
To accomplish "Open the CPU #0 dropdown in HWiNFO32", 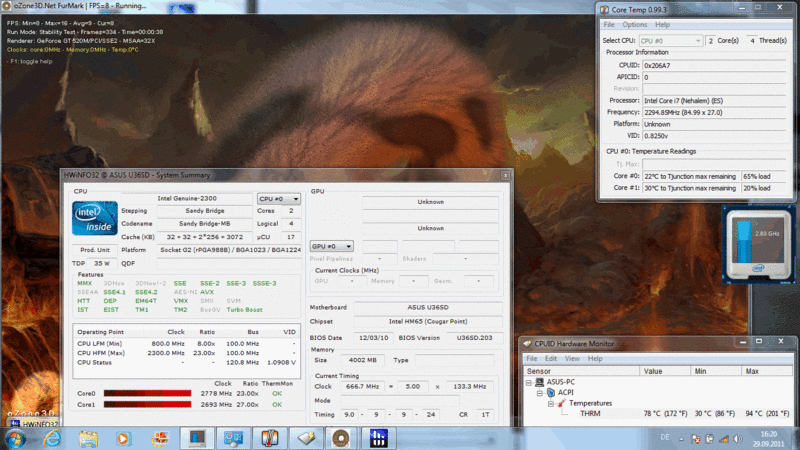I will [279, 198].
